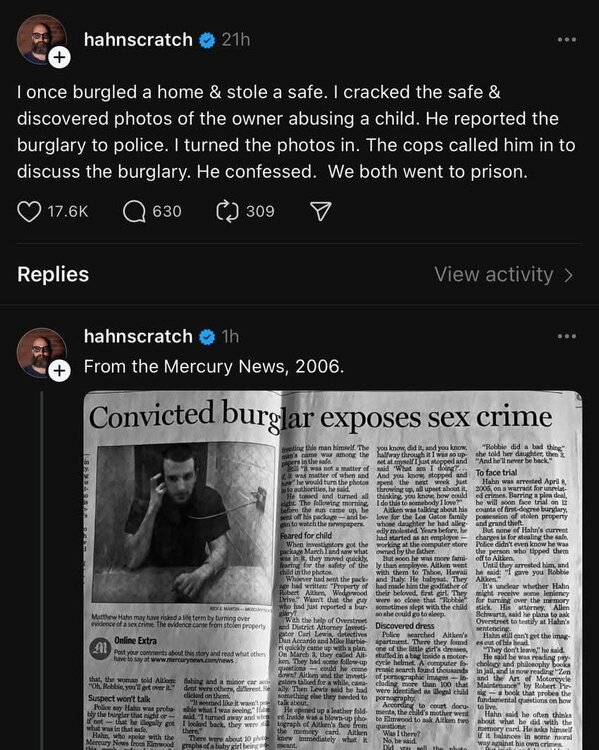Screen dimensions: 599x750
Task: View the reply profile picture
Action: 41,353
